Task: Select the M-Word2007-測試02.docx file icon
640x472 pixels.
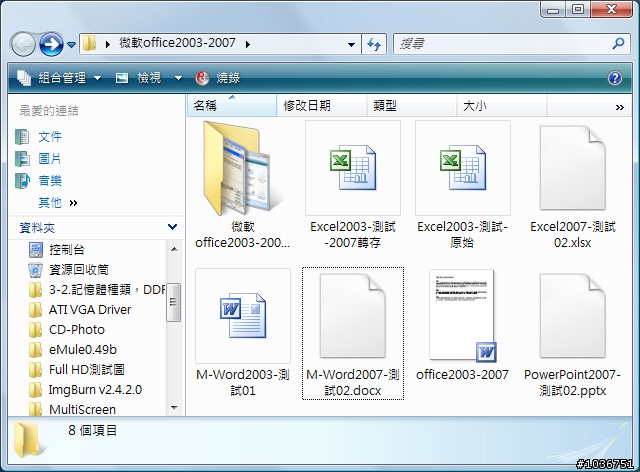Action: [x=353, y=316]
